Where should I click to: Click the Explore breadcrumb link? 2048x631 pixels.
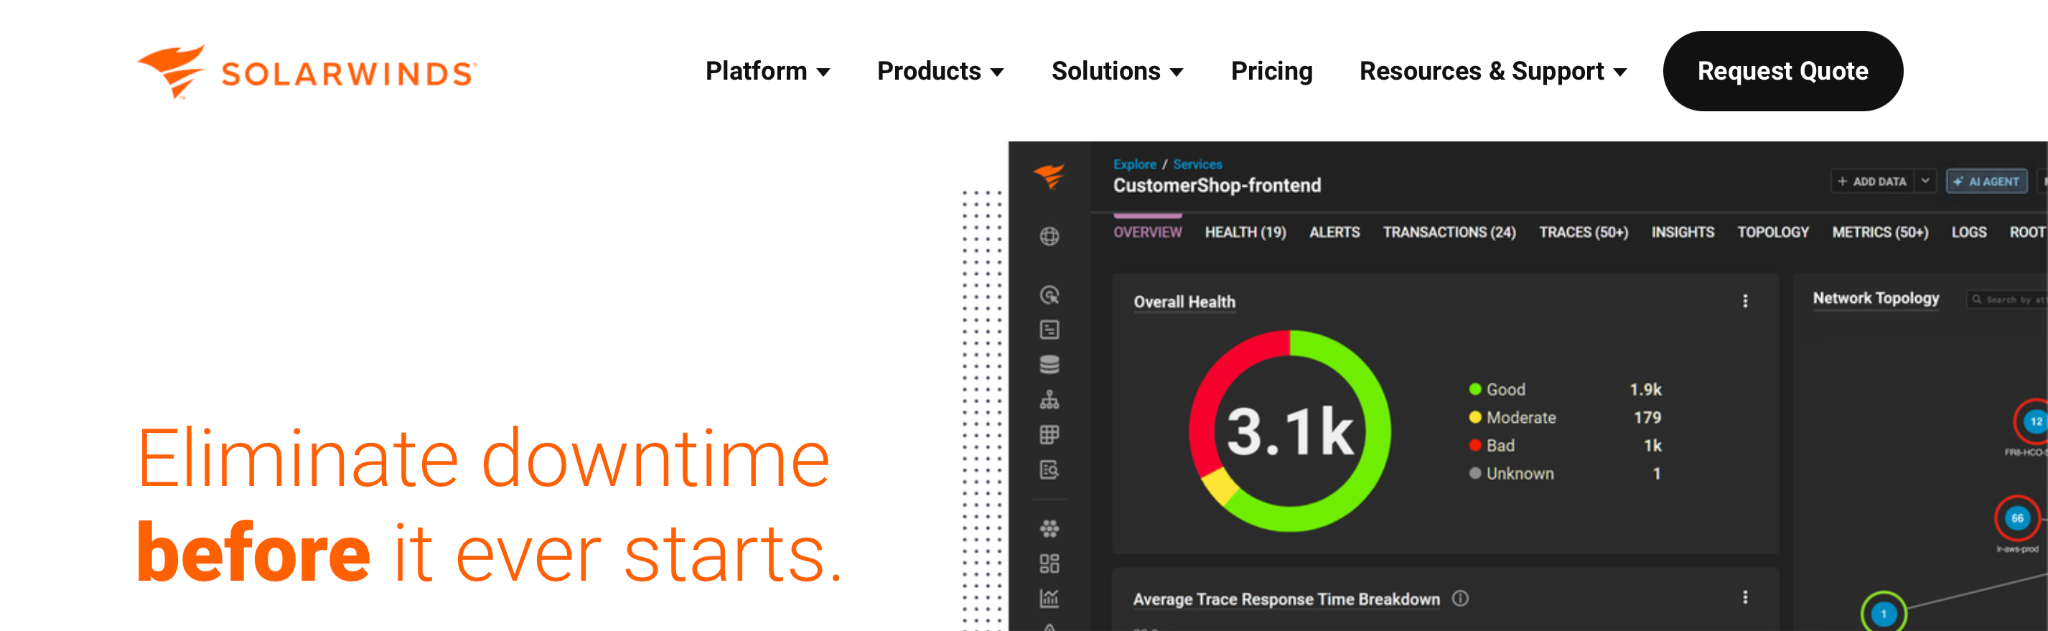click(1134, 164)
